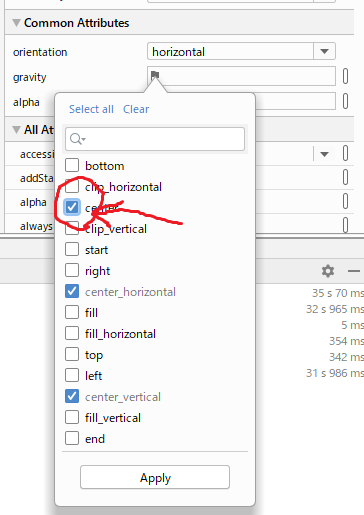The height and width of the screenshot is (515, 364).
Task: Click the Apply button
Action: (x=155, y=477)
